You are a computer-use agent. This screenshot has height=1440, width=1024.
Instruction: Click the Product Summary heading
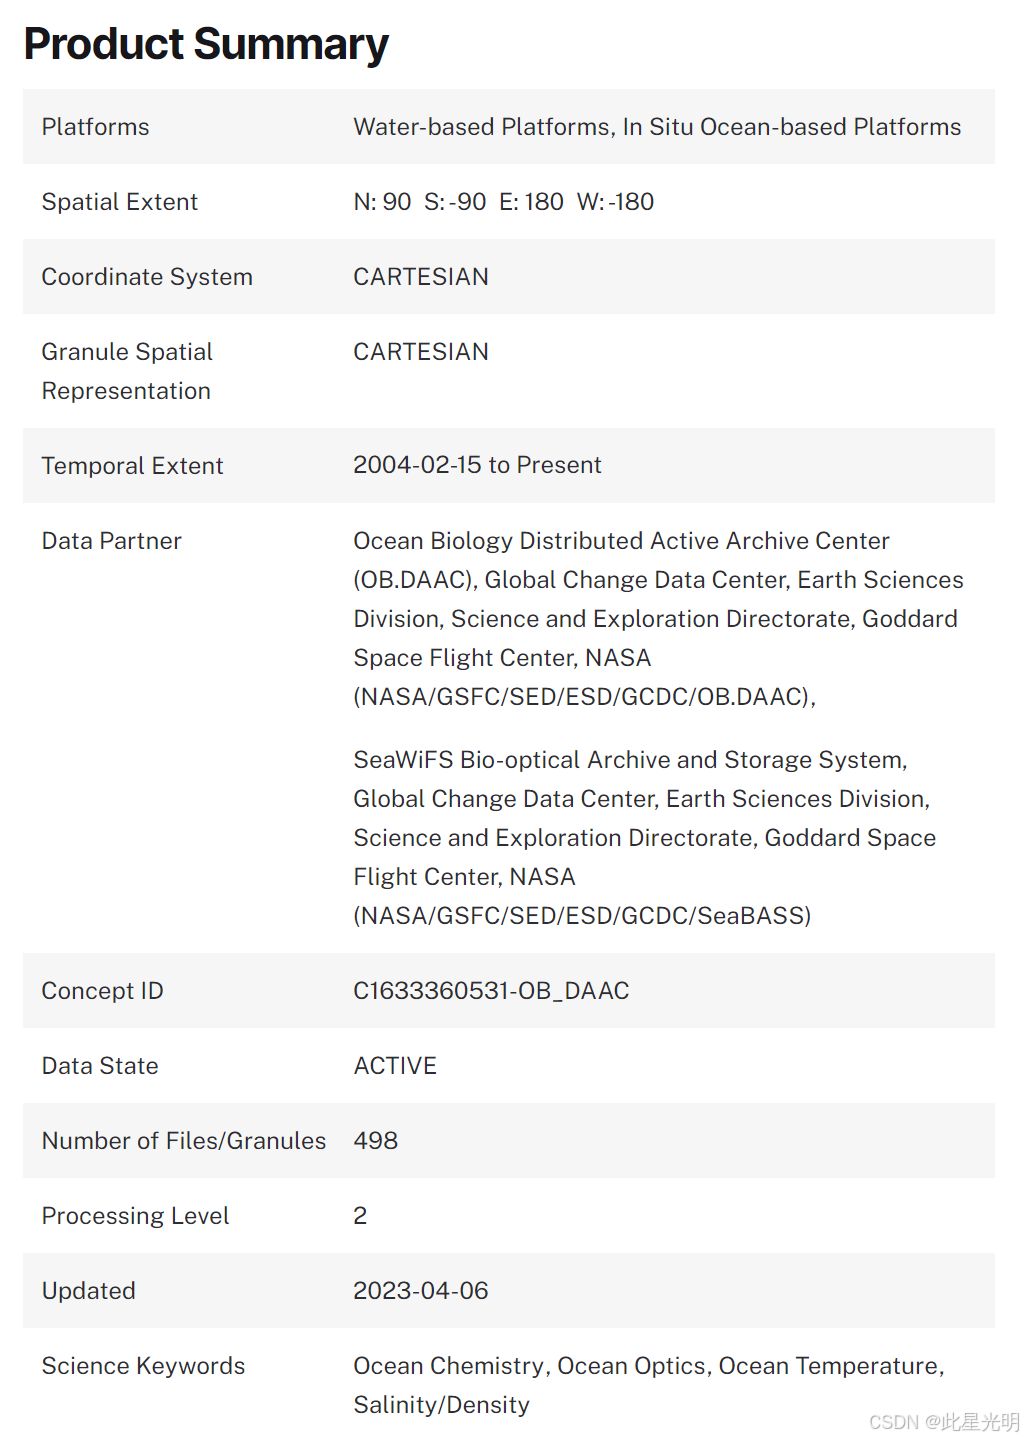(206, 44)
